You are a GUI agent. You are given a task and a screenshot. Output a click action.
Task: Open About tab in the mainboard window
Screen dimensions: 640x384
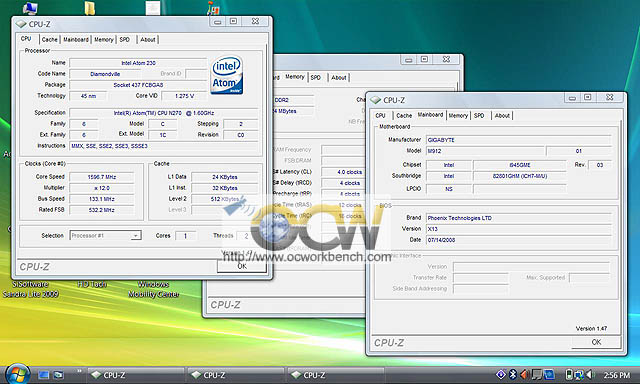click(x=502, y=115)
